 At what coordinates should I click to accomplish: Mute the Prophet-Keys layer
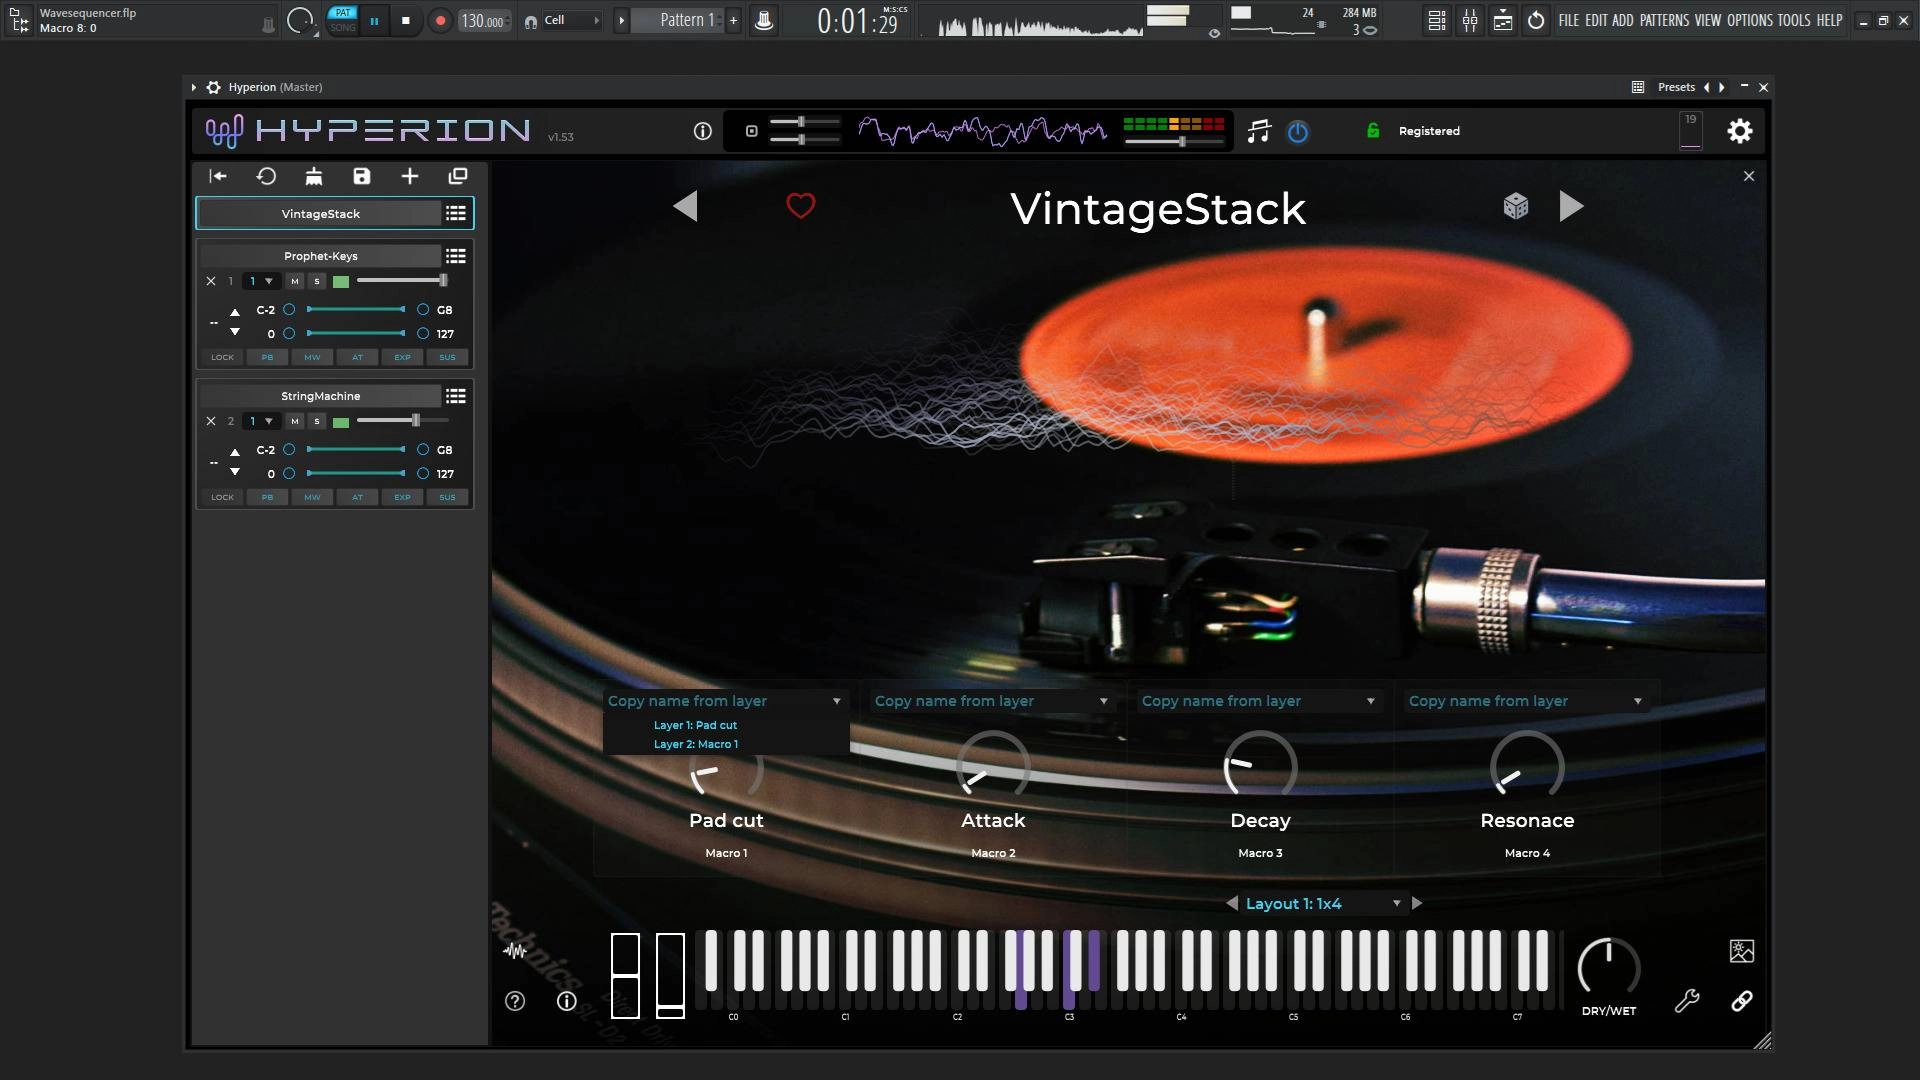pos(295,281)
